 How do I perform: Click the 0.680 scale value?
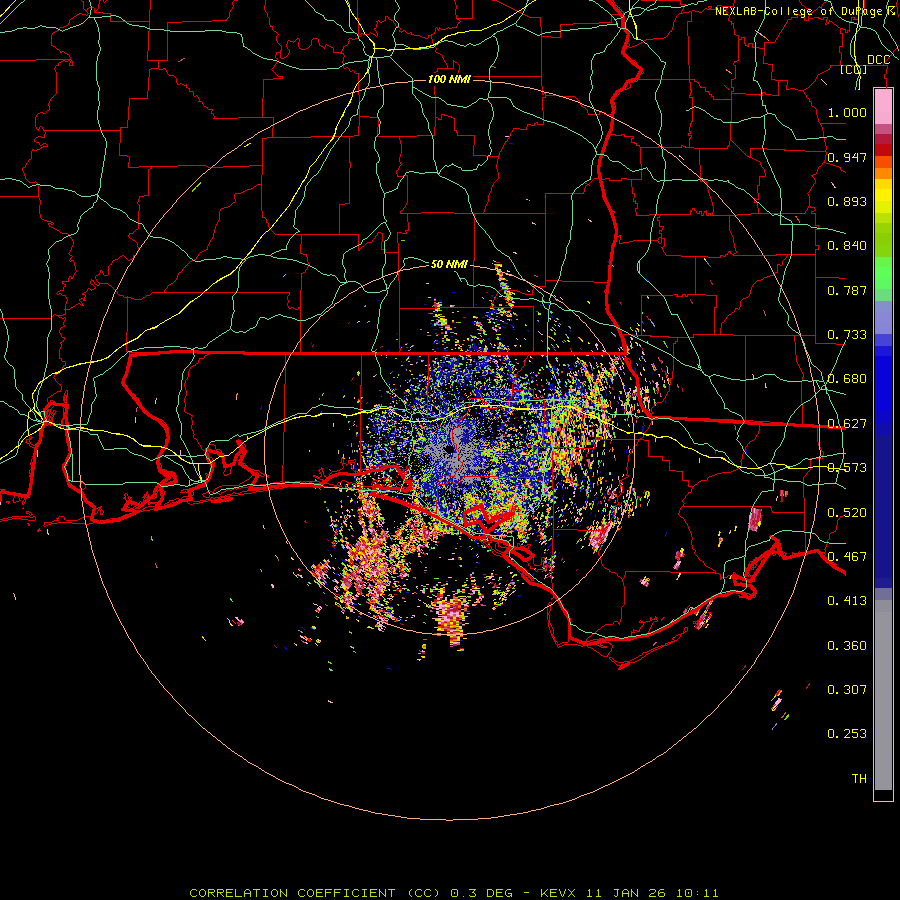coord(847,379)
